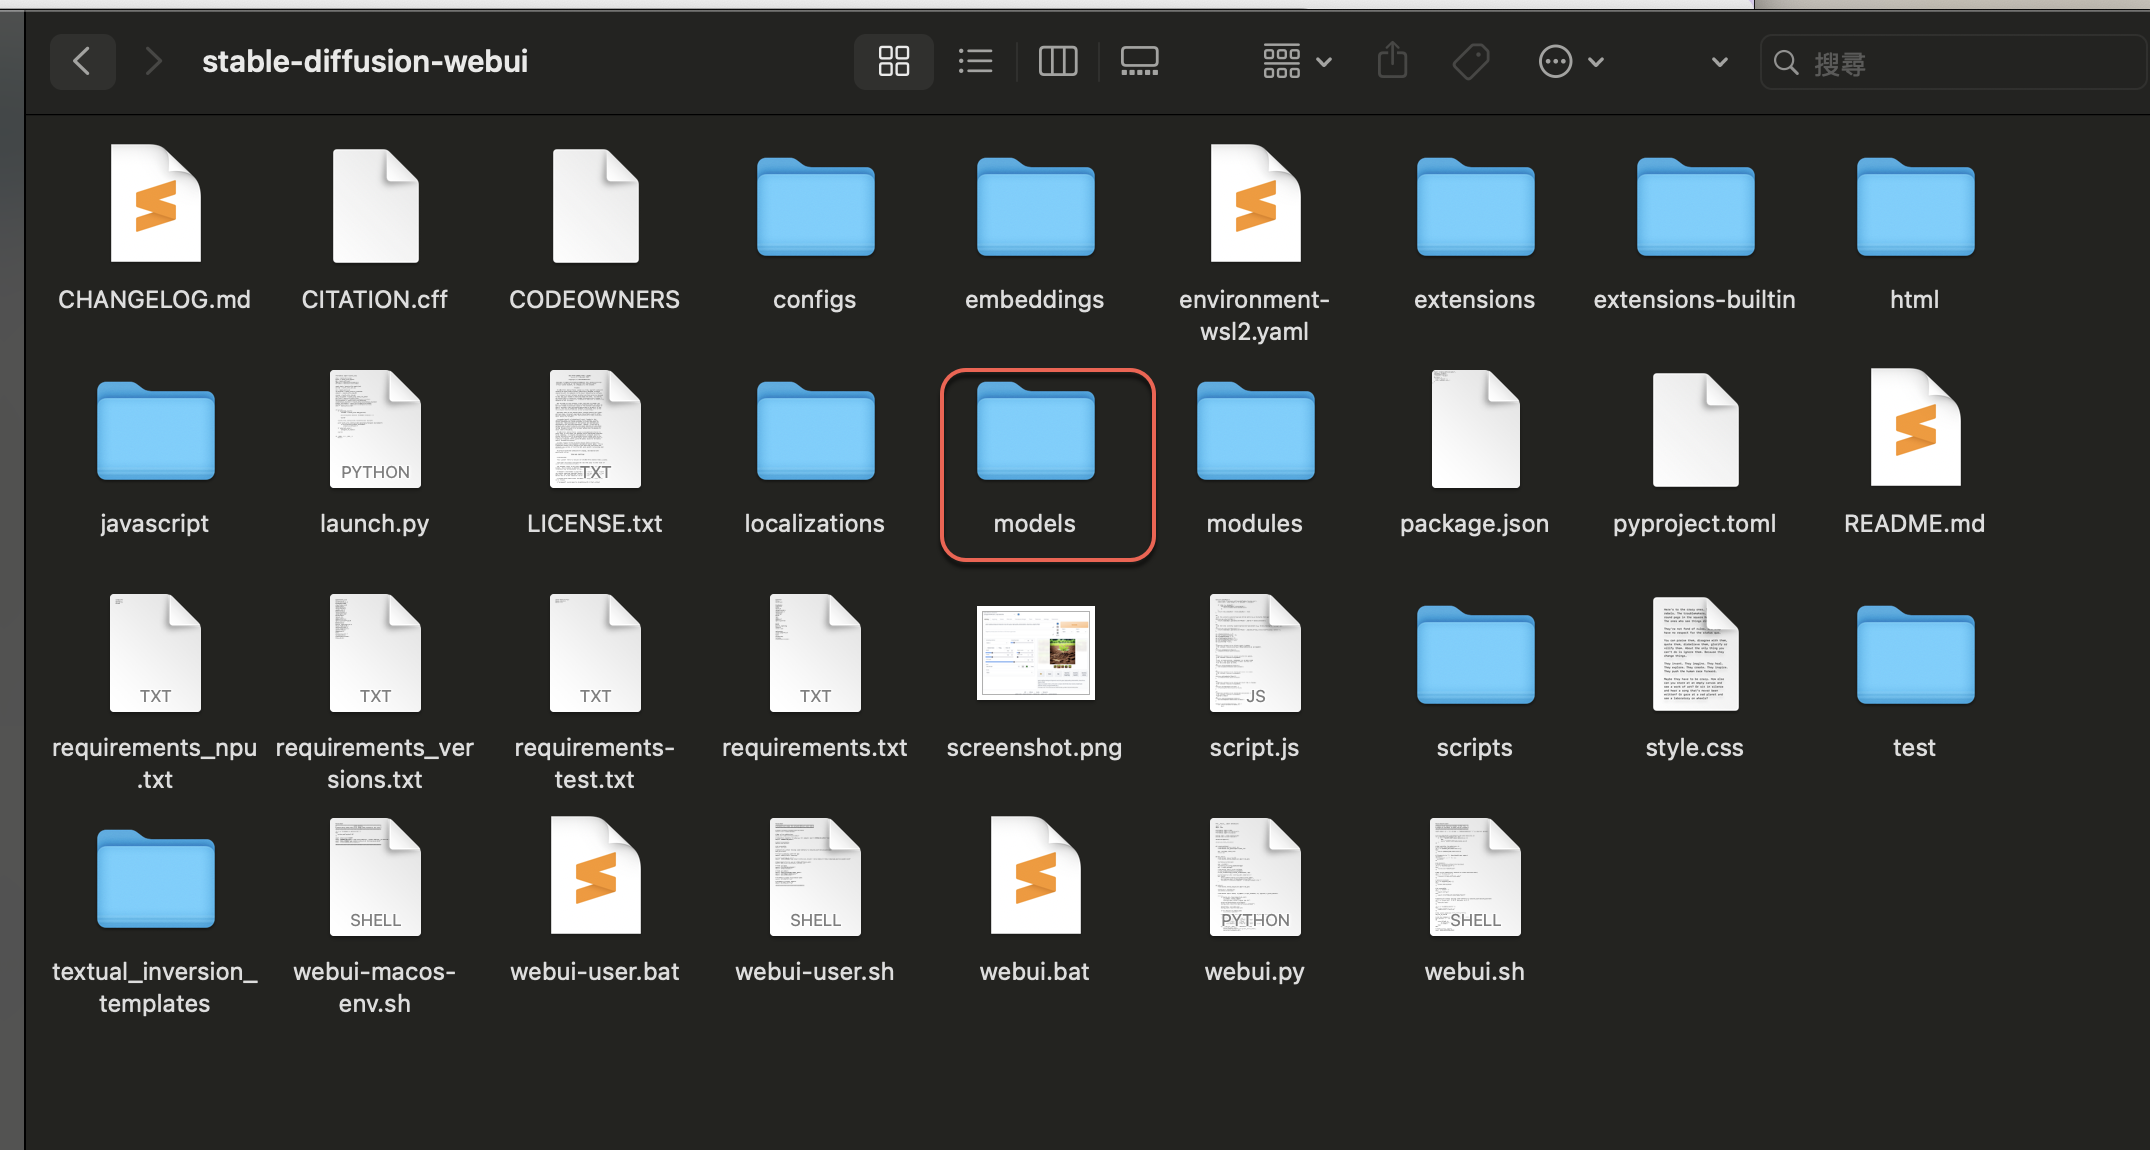The width and height of the screenshot is (2150, 1150).
Task: Click in the search field
Action: pyautogui.click(x=1950, y=63)
